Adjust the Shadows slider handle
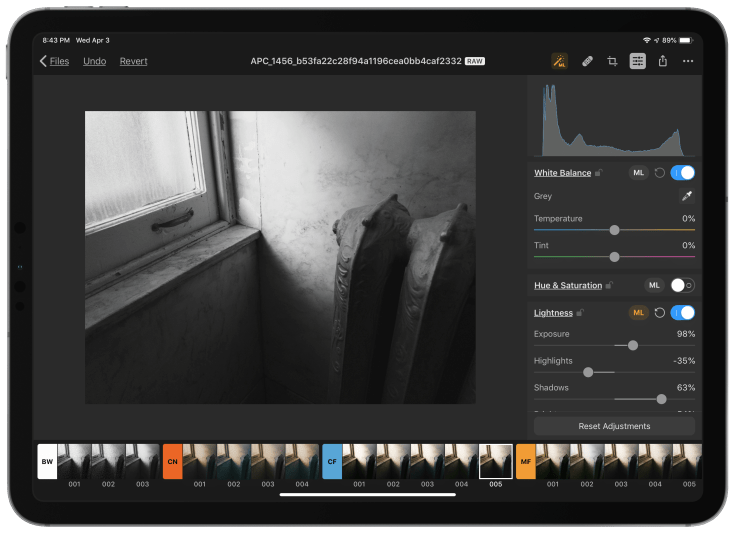The image size is (736, 534). tap(661, 399)
